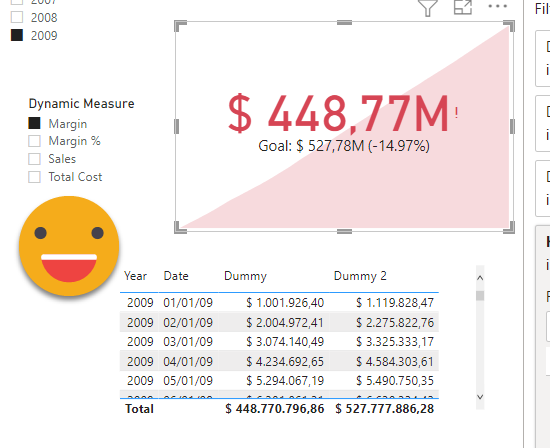Click the $ 5.490.750,35 Dummy 2 cell
Screen dimensions: 550x448
(x=395, y=380)
